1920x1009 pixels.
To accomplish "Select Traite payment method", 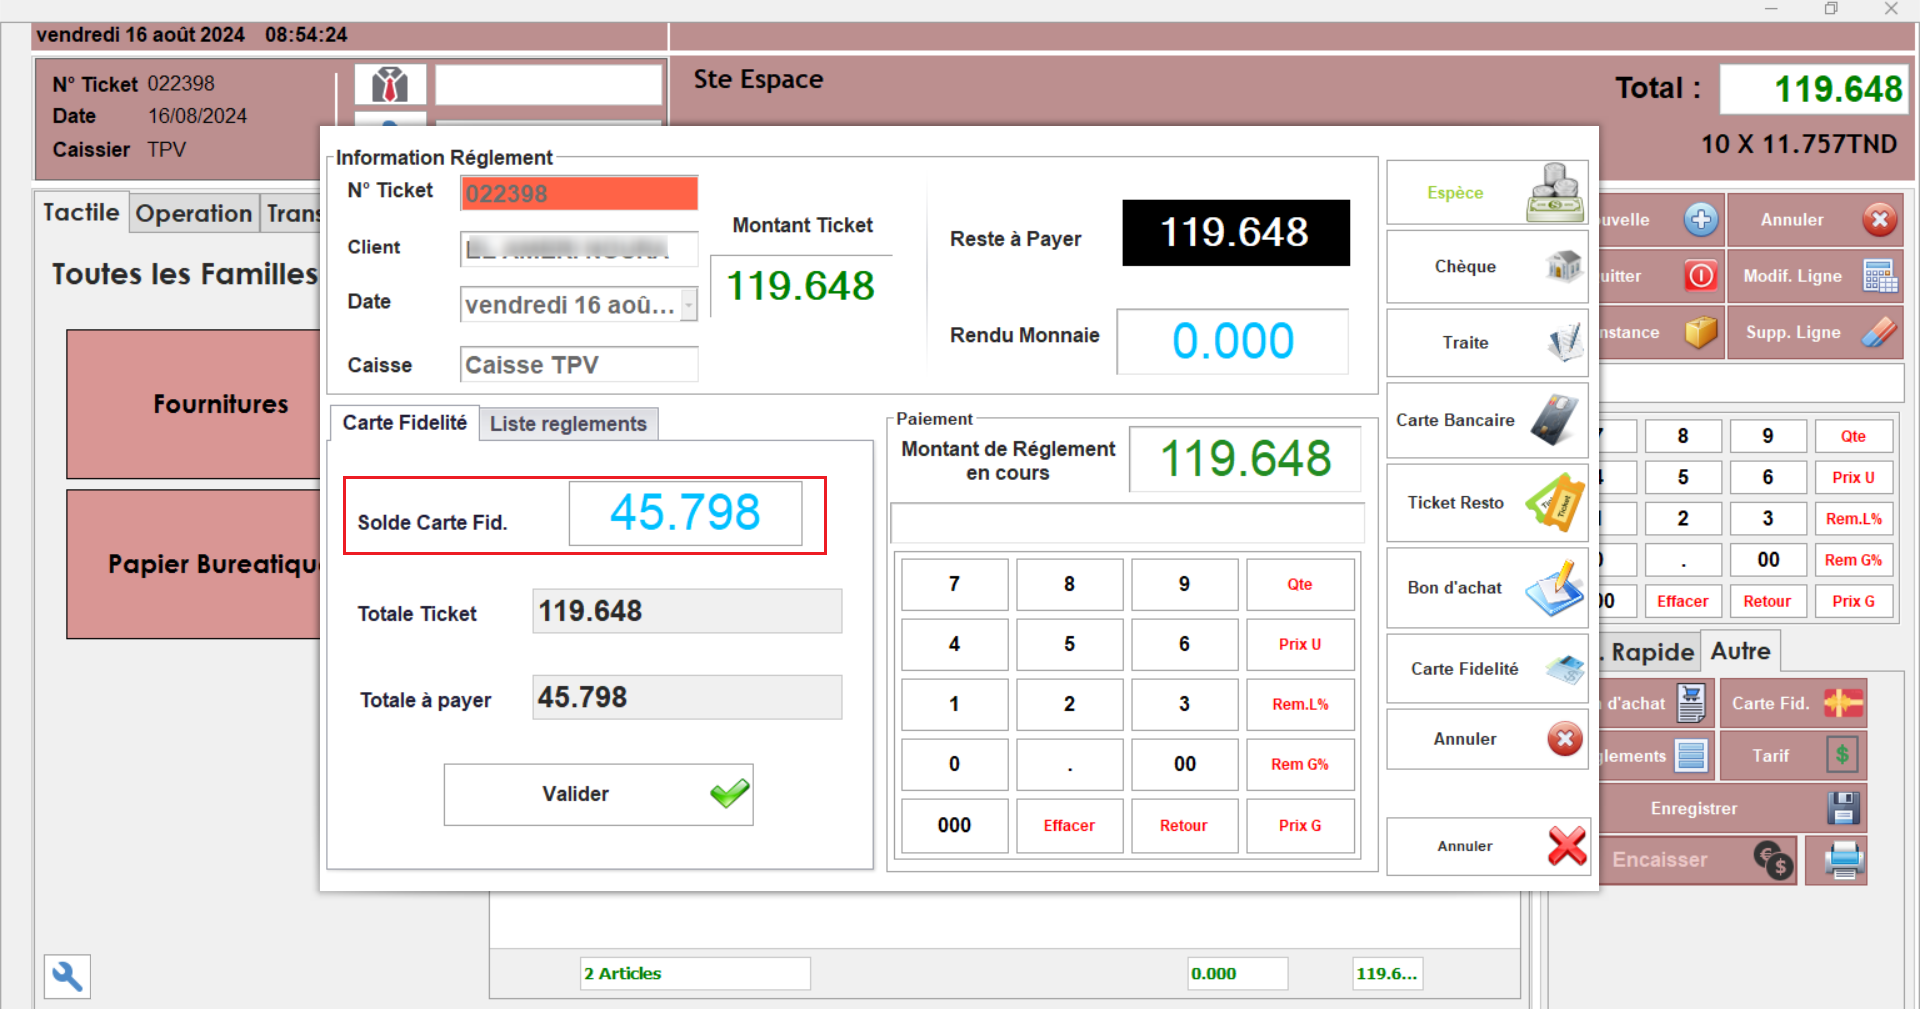I will [1487, 342].
